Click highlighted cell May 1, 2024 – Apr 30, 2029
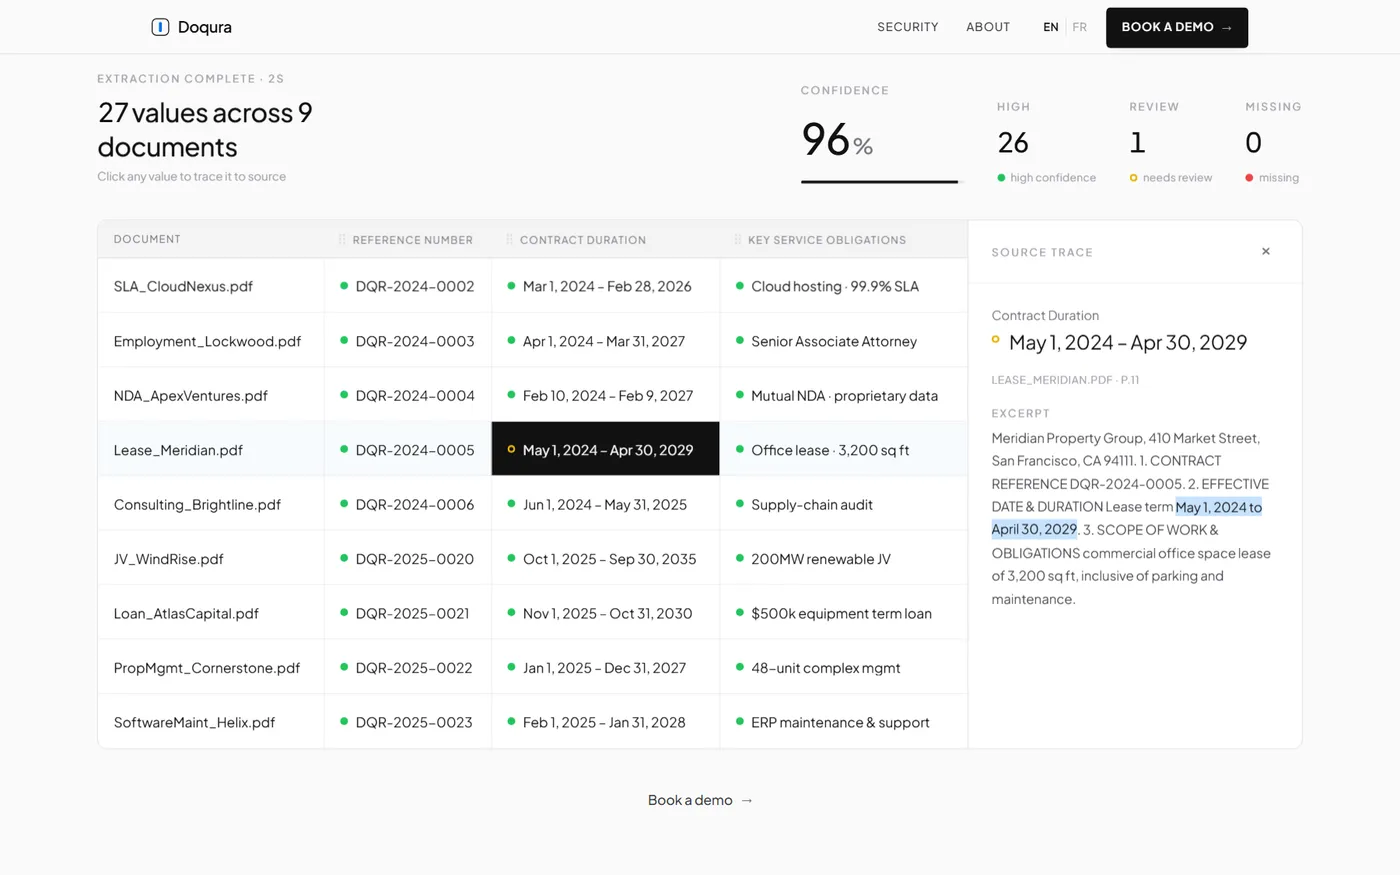This screenshot has height=875, width=1400. (x=606, y=449)
